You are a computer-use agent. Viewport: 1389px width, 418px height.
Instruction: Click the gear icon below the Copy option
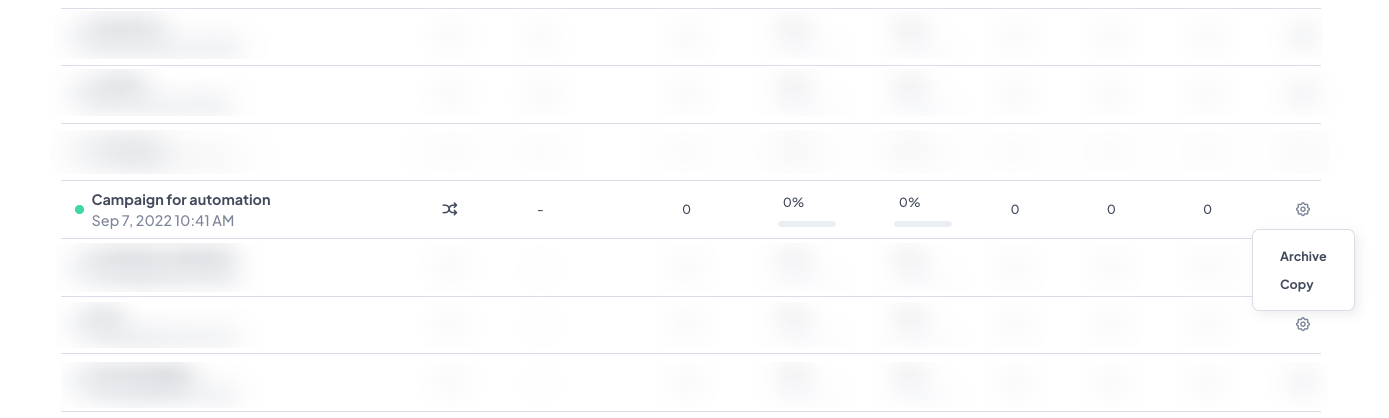coord(1302,324)
